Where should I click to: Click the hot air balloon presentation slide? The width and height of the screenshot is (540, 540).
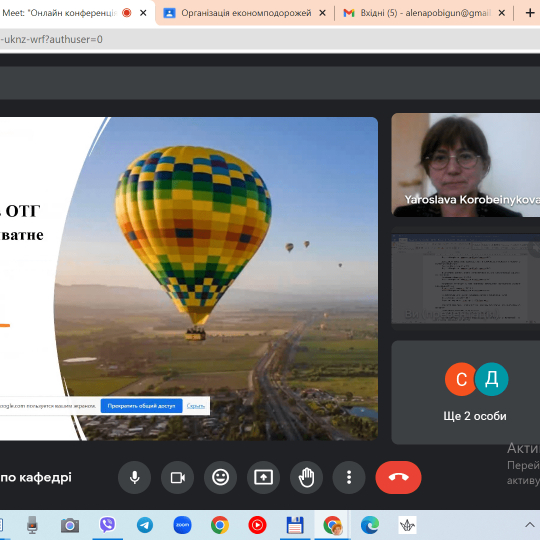189,279
